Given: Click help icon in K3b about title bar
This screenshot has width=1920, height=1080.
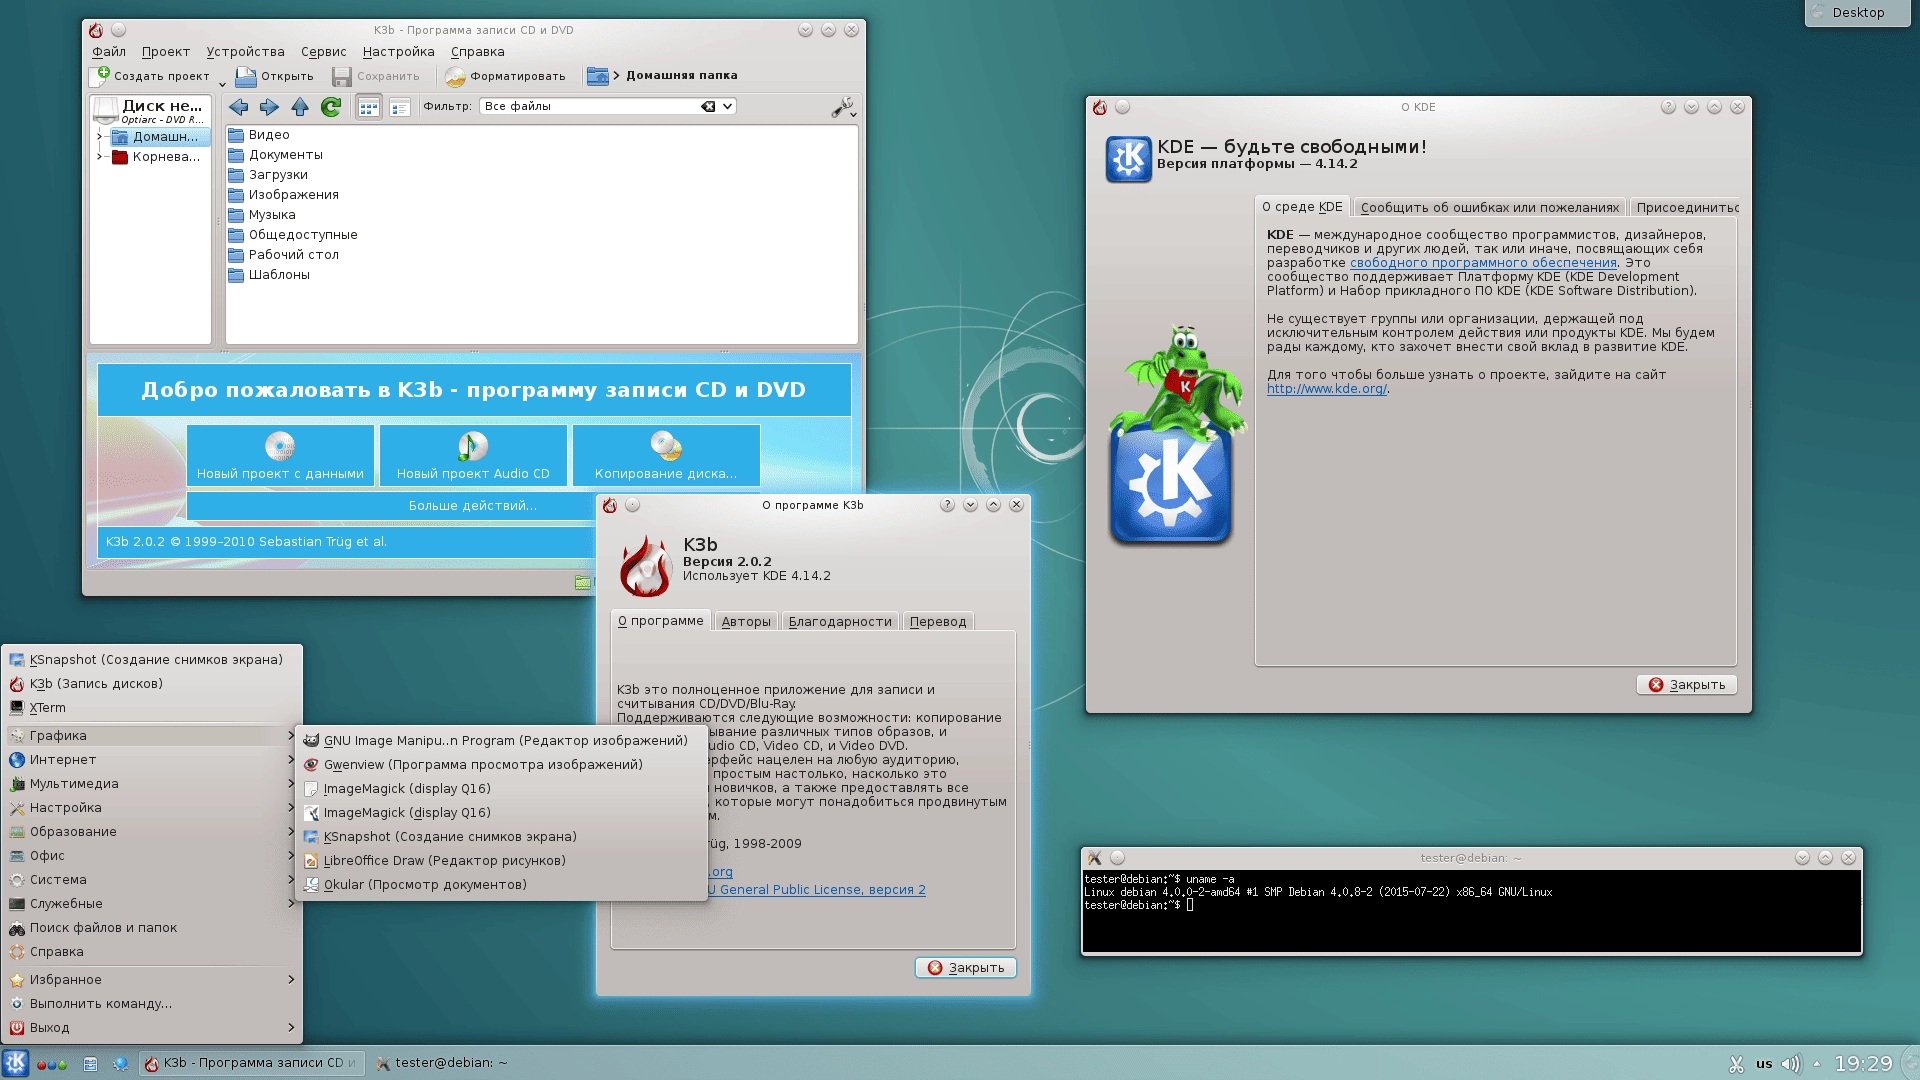Looking at the screenshot, I should [x=947, y=505].
